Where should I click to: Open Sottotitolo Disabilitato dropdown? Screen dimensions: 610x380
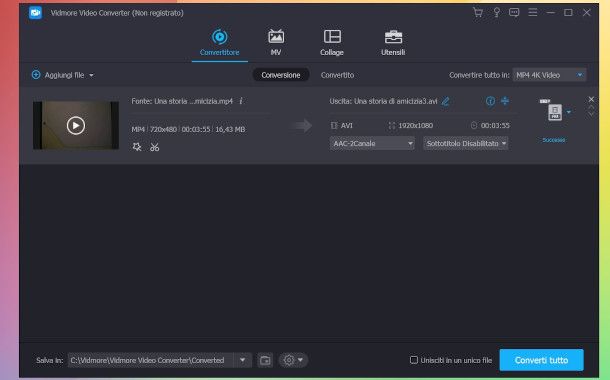[x=466, y=144]
